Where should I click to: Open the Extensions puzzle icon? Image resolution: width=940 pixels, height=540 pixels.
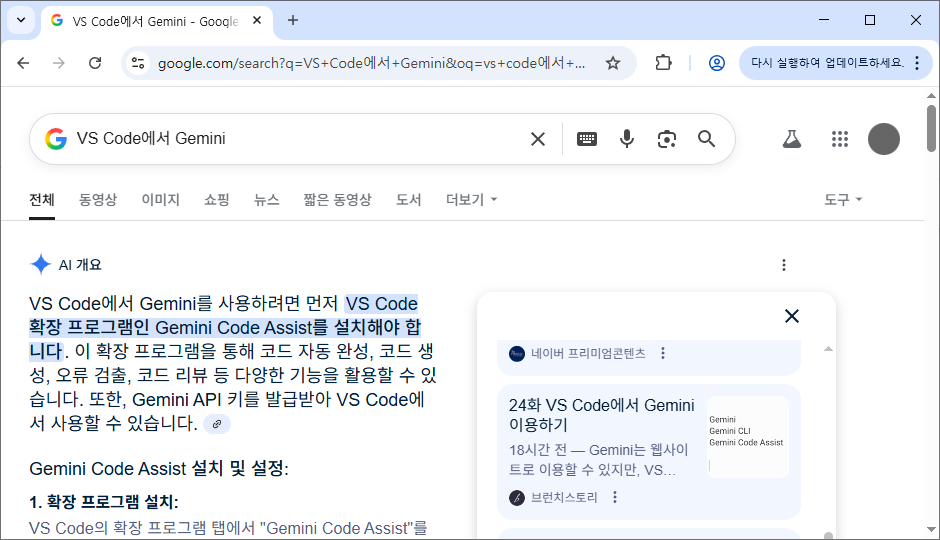664,63
